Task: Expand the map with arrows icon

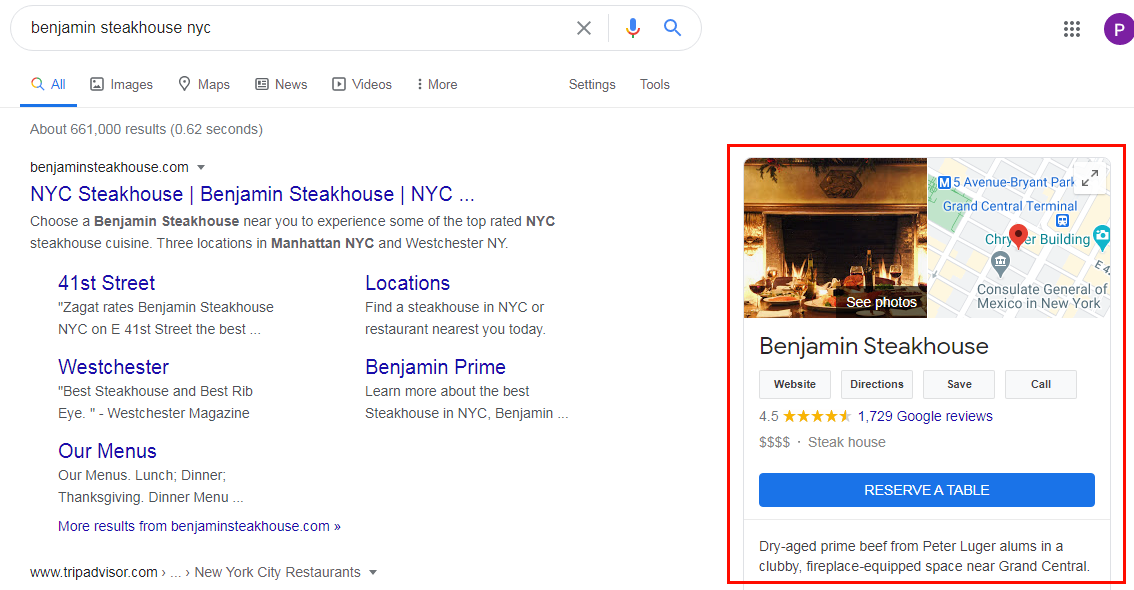Action: (x=1090, y=177)
